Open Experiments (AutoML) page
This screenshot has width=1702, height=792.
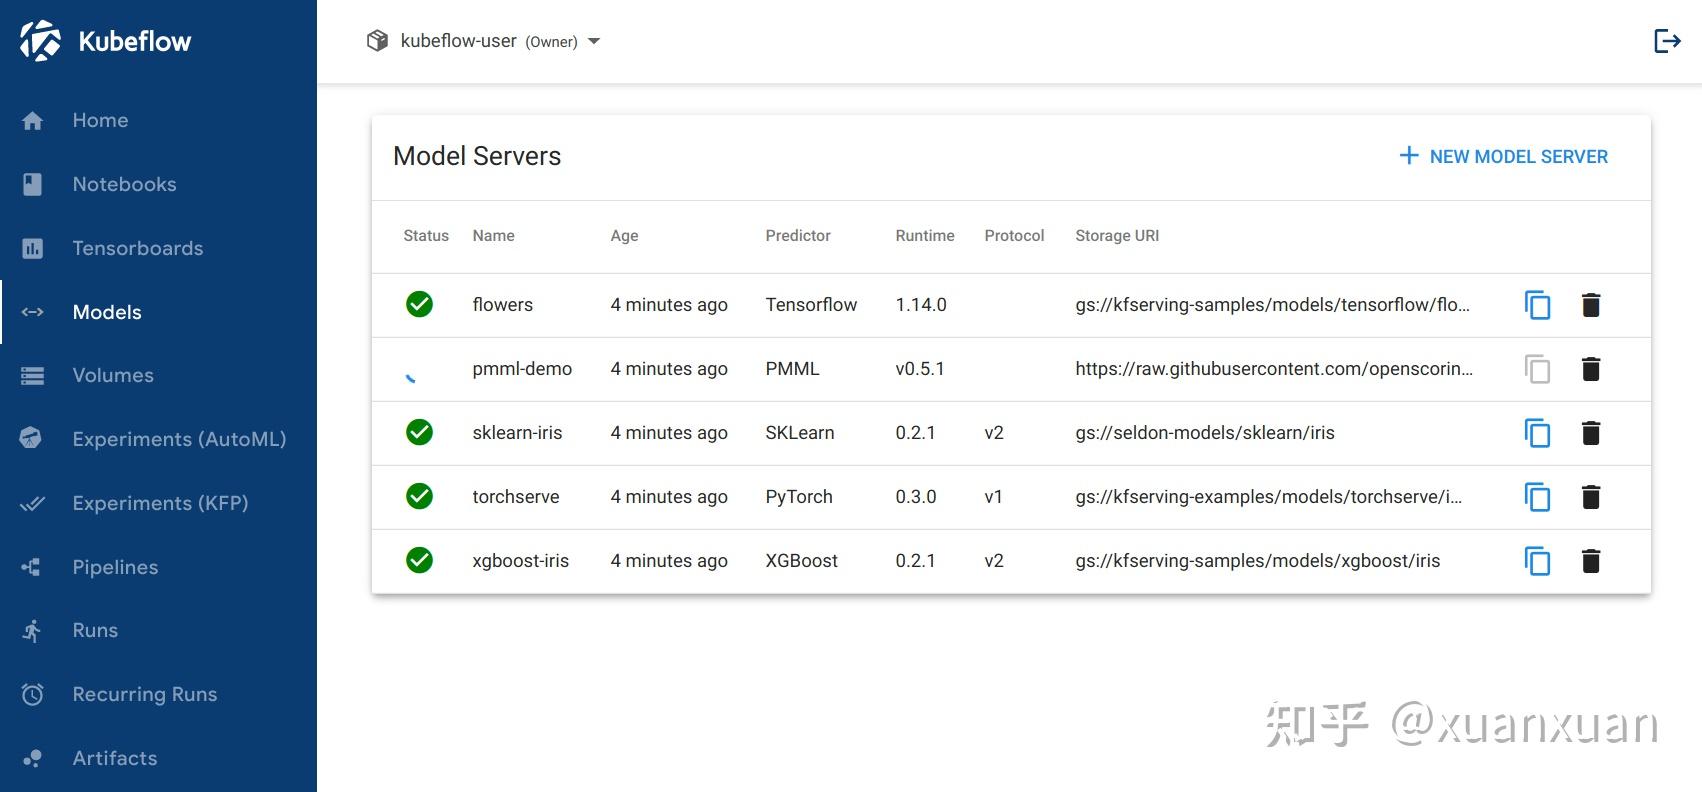click(x=179, y=439)
